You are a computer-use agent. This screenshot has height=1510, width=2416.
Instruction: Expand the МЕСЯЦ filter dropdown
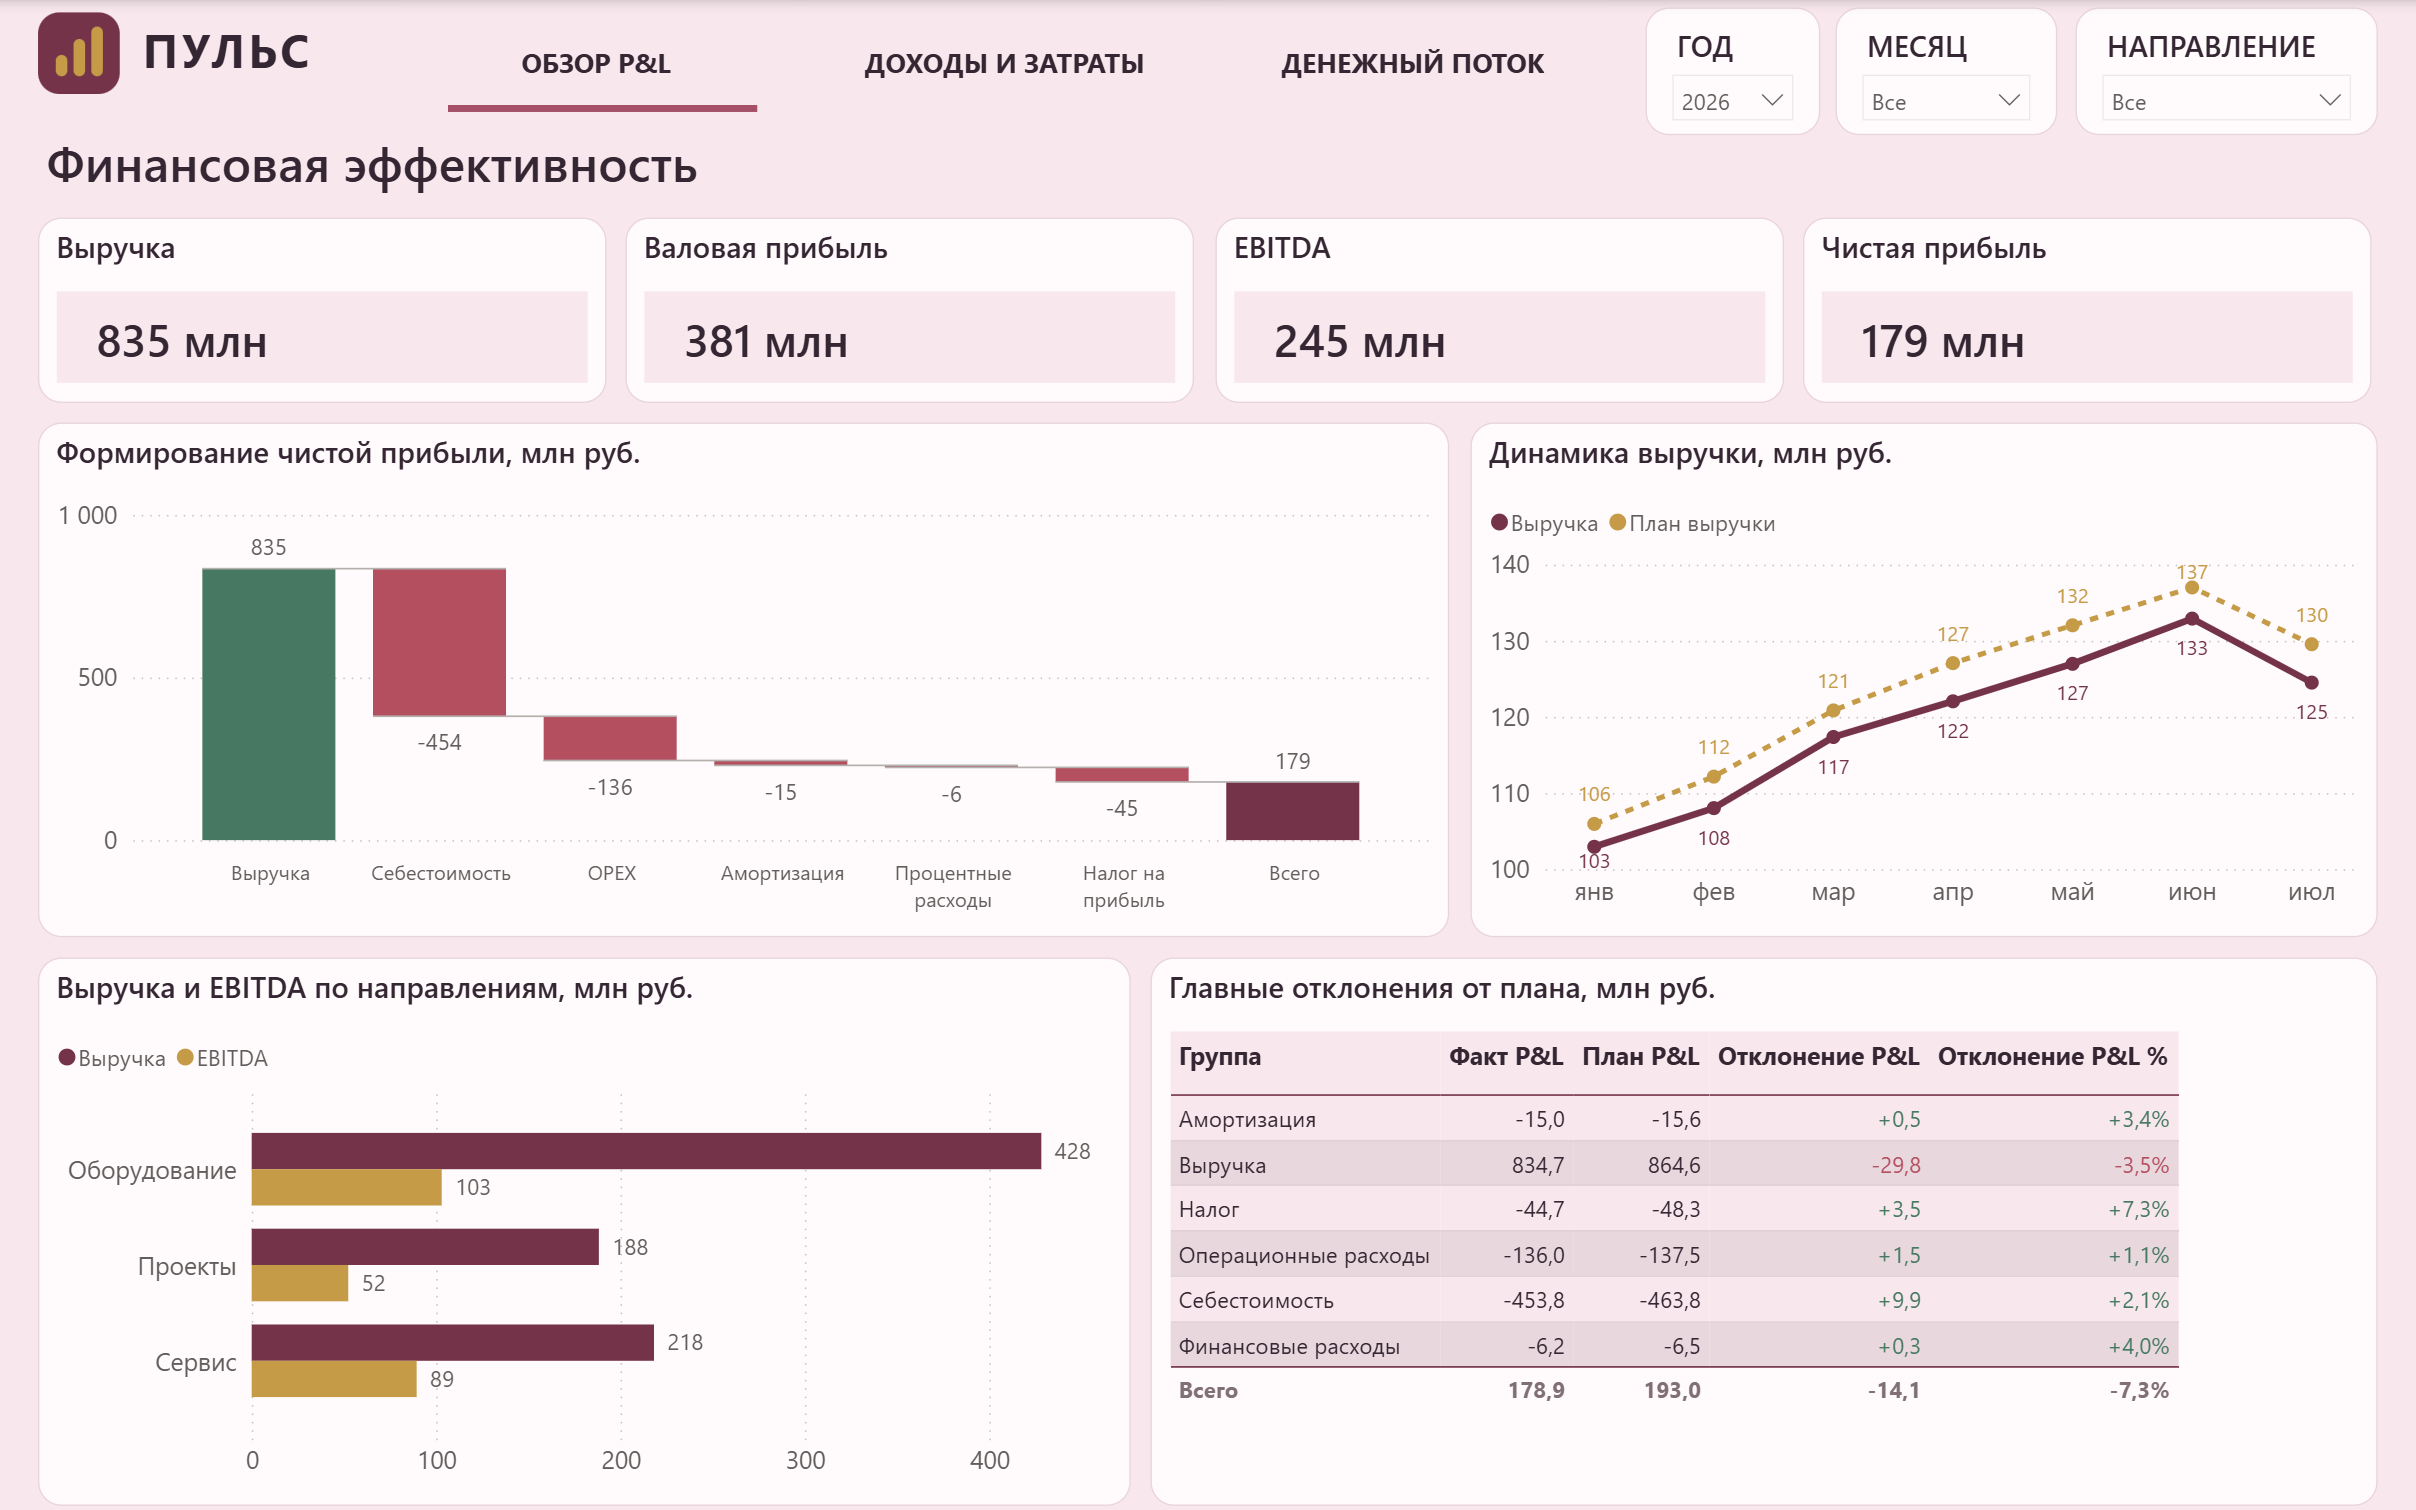1945,101
